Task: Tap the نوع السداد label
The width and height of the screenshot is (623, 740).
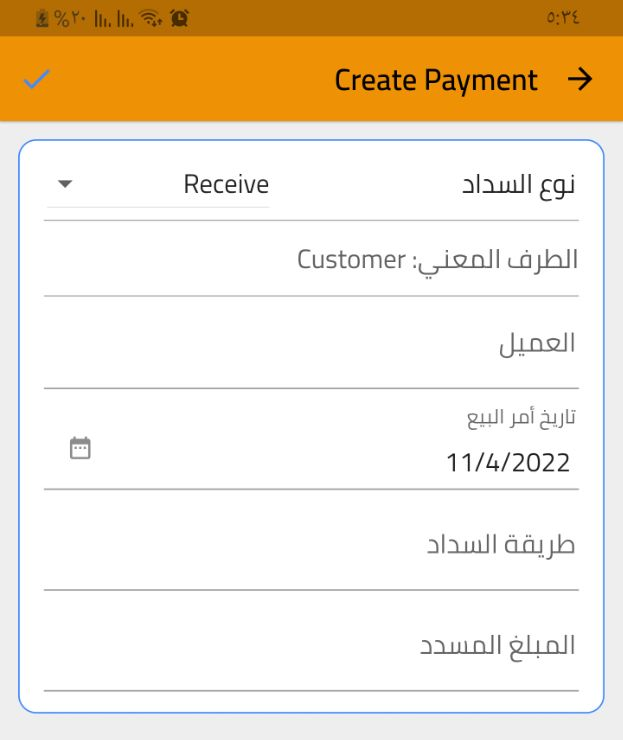Action: pyautogui.click(x=518, y=186)
